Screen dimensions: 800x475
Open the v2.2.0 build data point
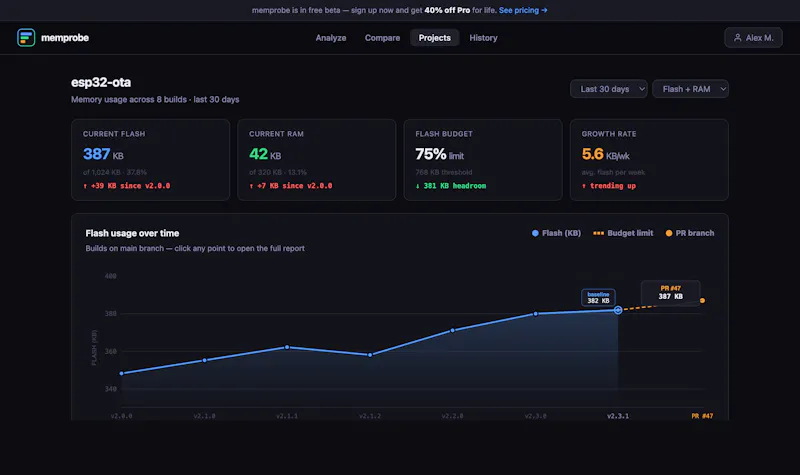(x=453, y=330)
